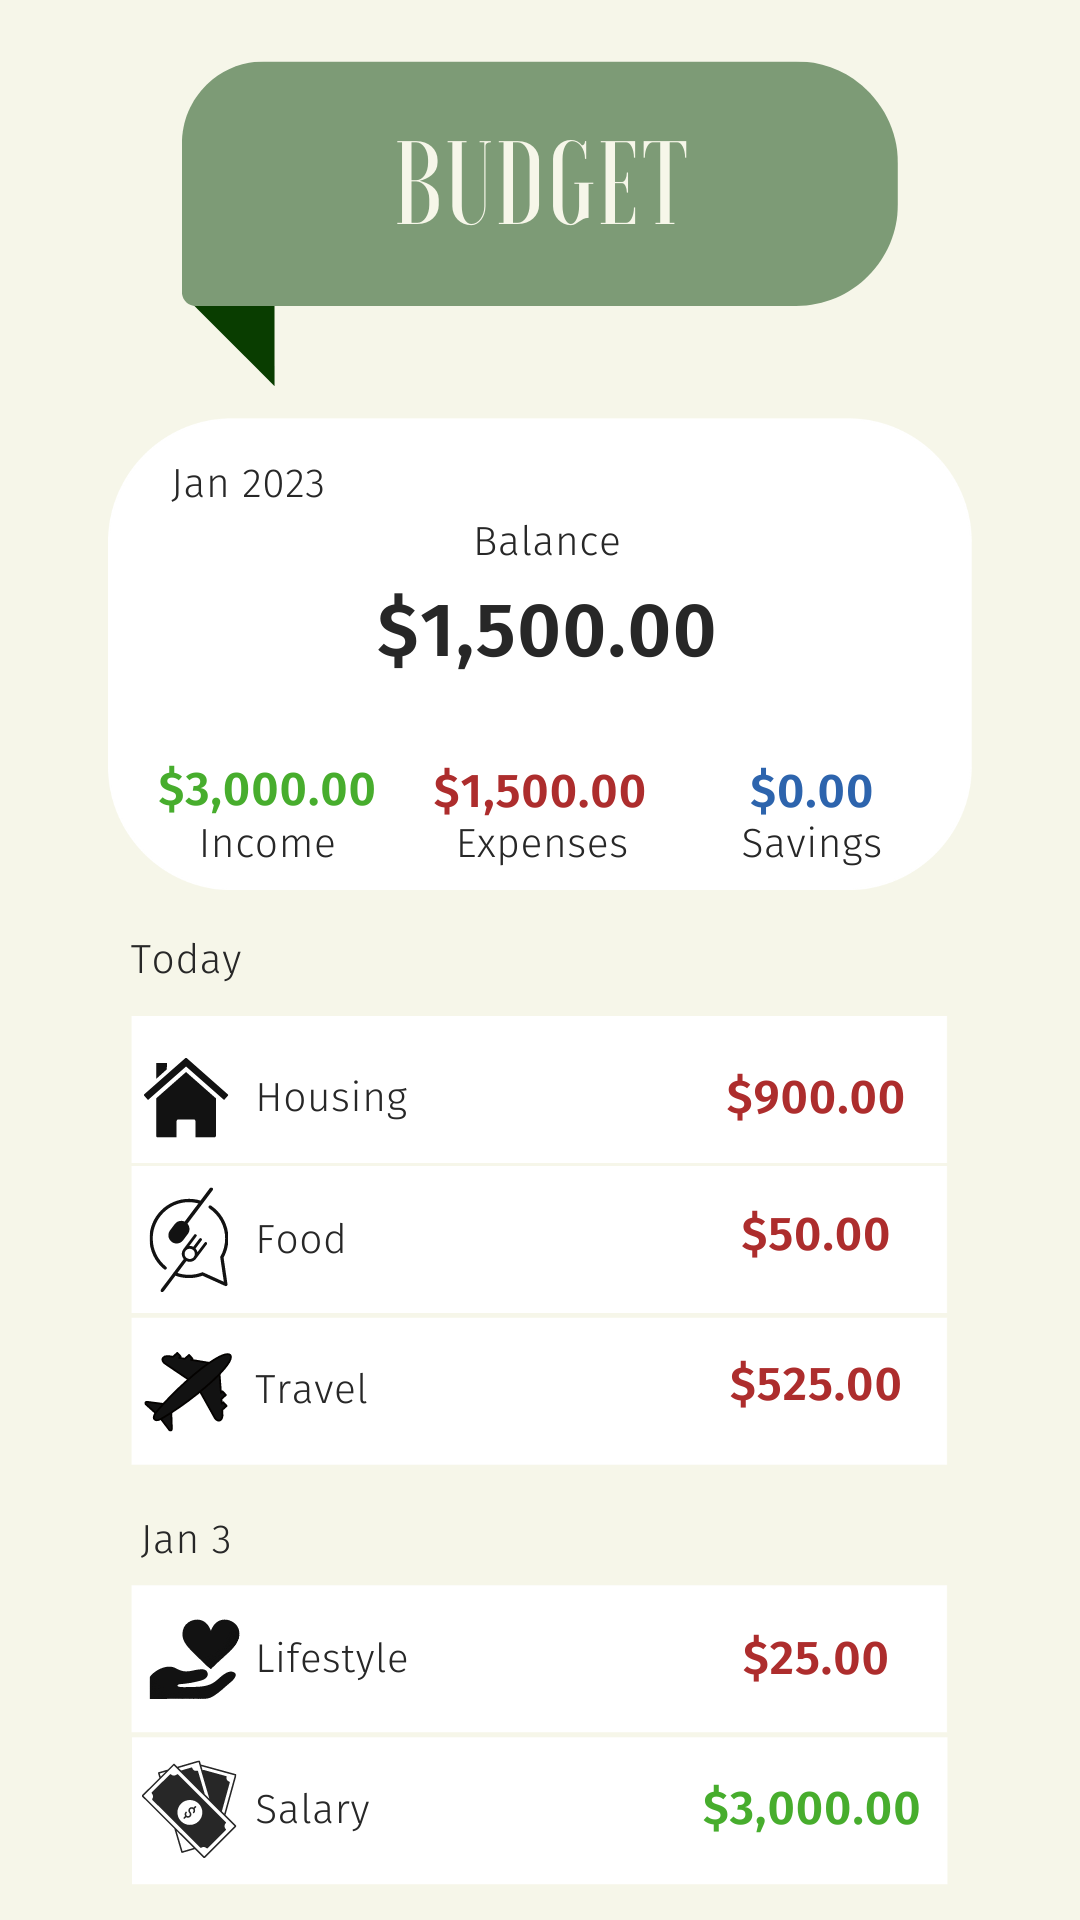Tap the Food fork and spoon icon
Viewport: 1080px width, 1920px height.
click(x=189, y=1239)
